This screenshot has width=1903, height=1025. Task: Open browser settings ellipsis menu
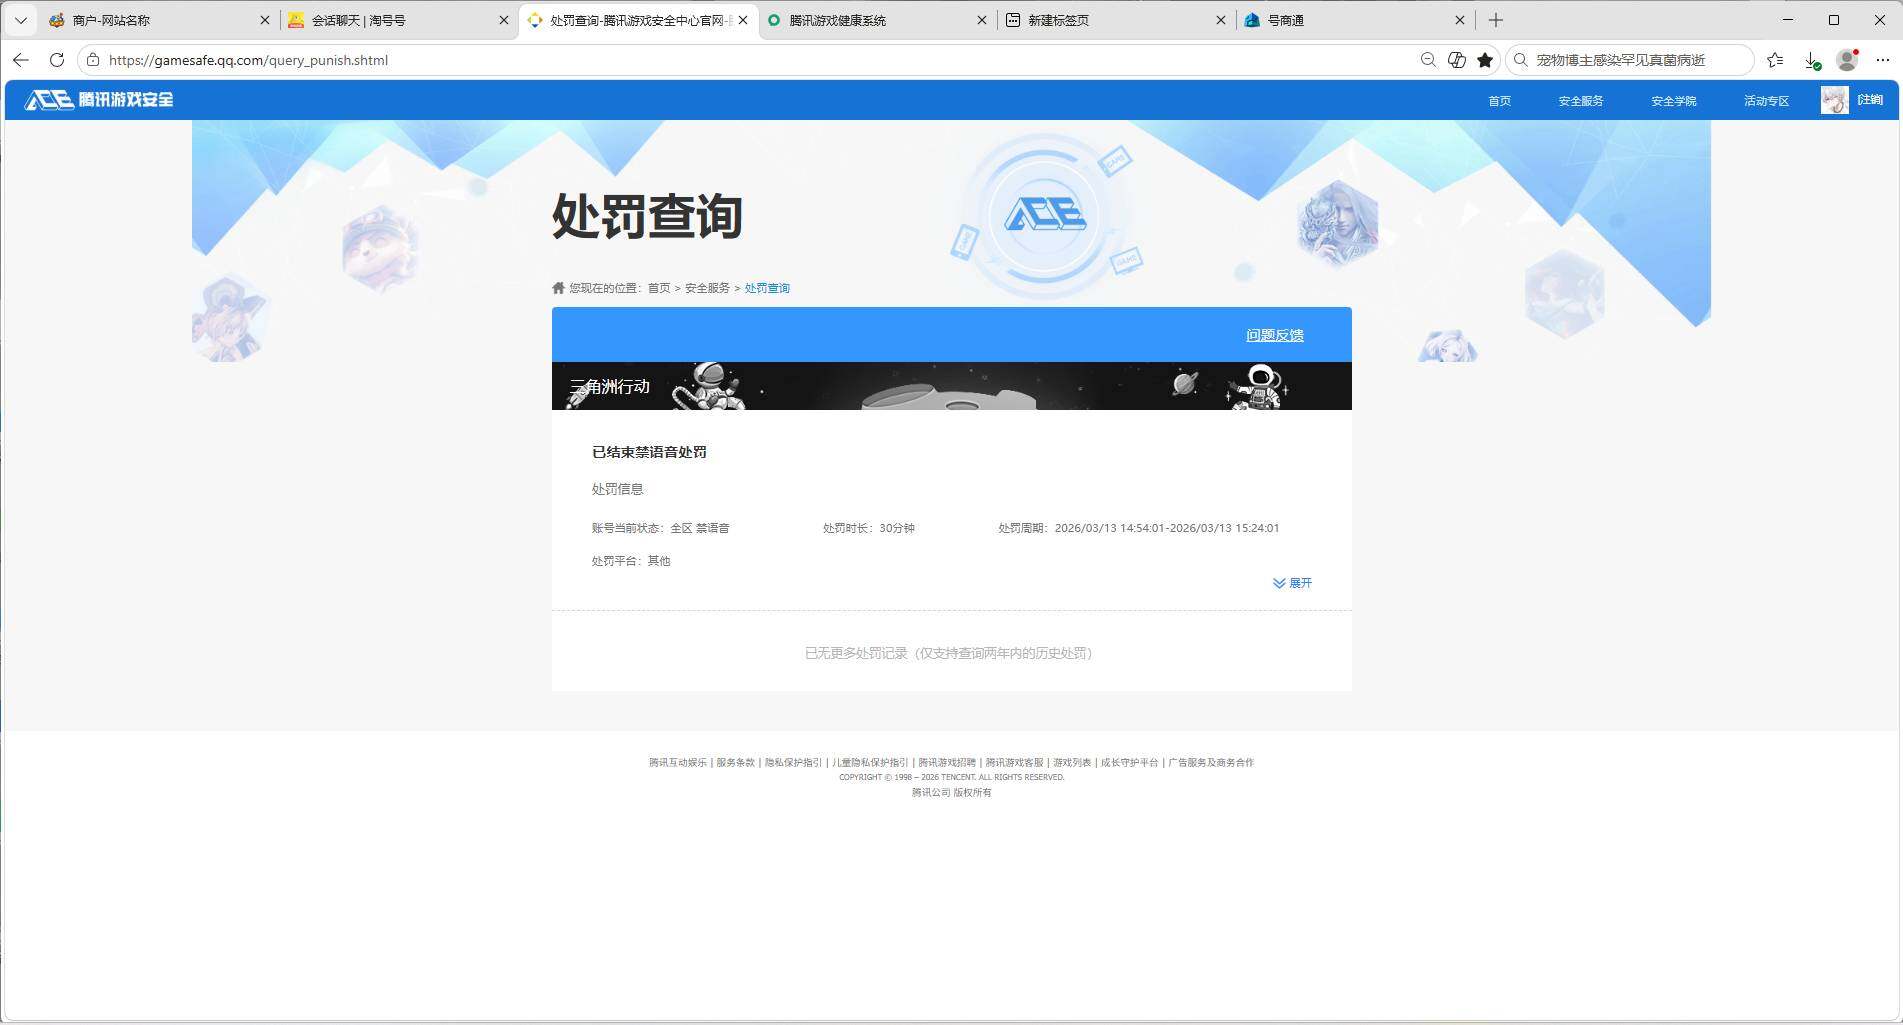(x=1882, y=60)
